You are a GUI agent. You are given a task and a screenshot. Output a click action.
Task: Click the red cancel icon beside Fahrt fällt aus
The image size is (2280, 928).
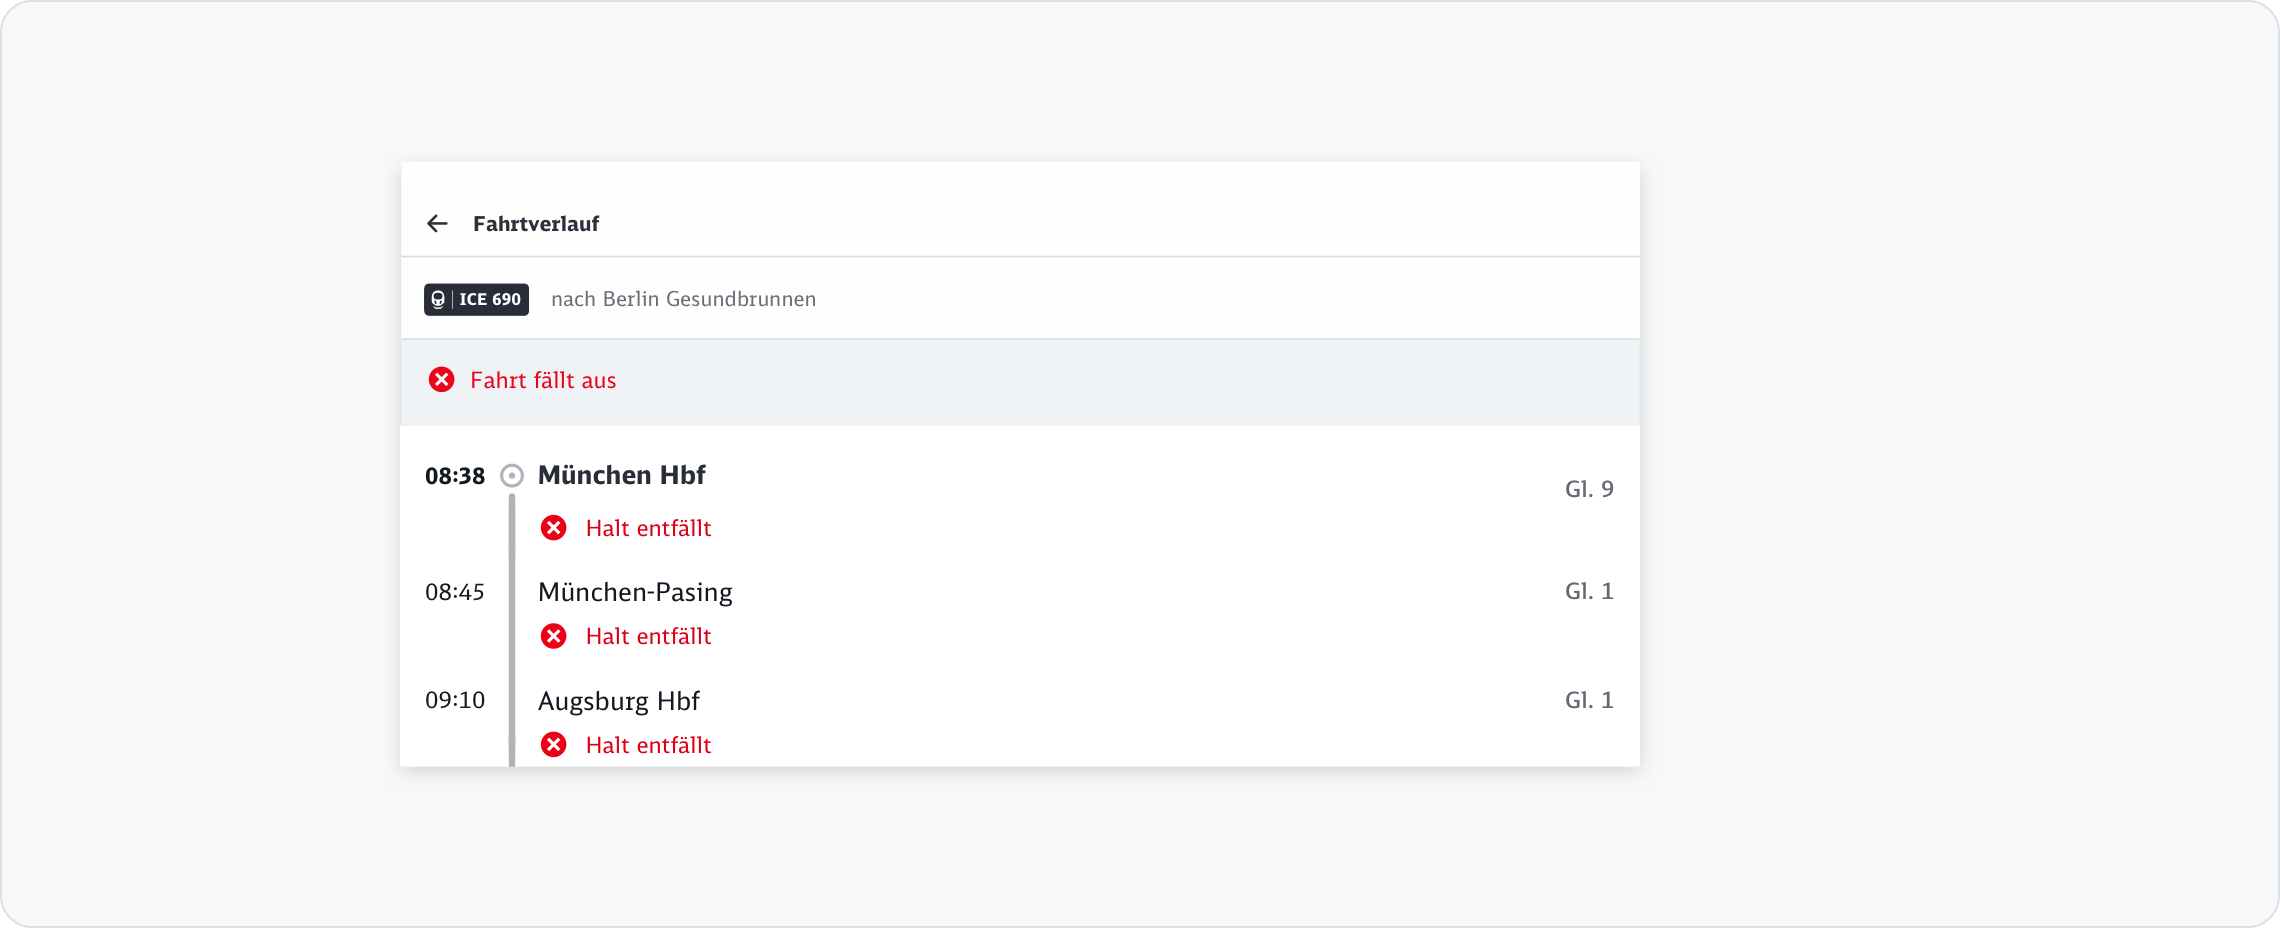(441, 380)
